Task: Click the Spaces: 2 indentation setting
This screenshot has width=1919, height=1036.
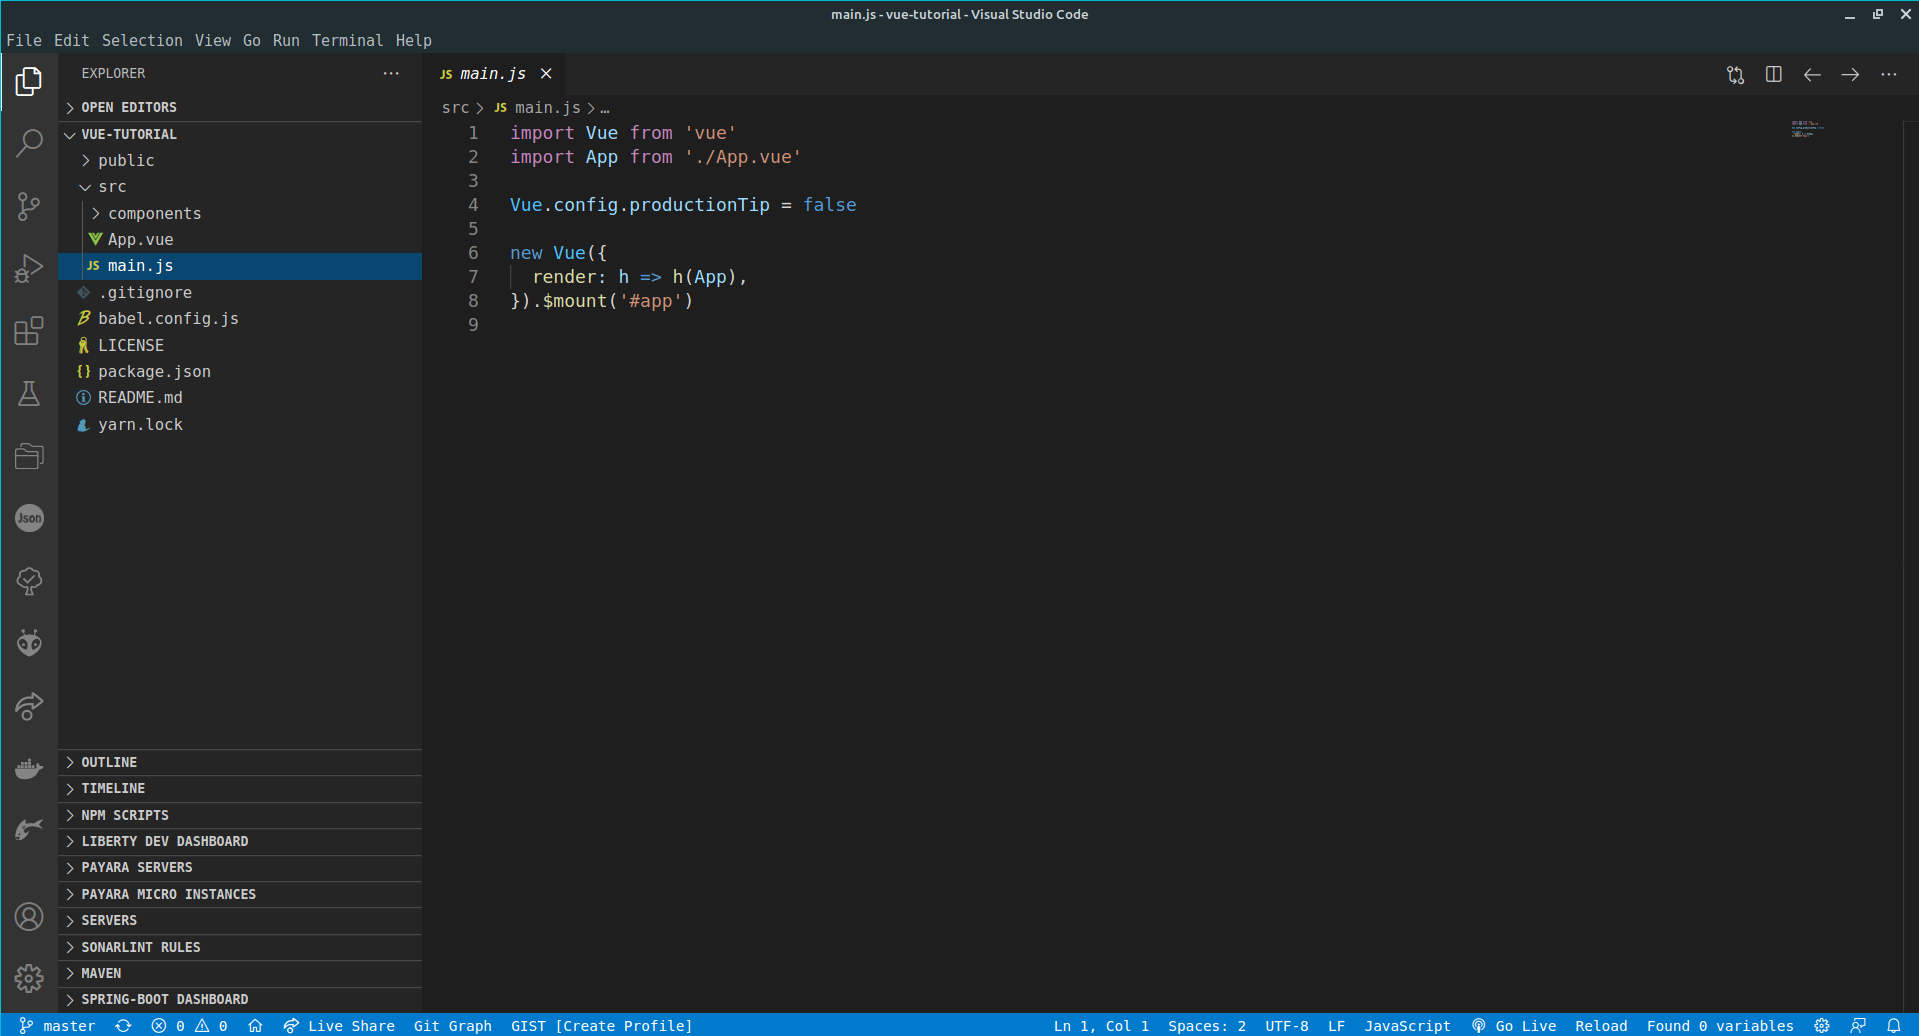Action: (x=1206, y=1025)
